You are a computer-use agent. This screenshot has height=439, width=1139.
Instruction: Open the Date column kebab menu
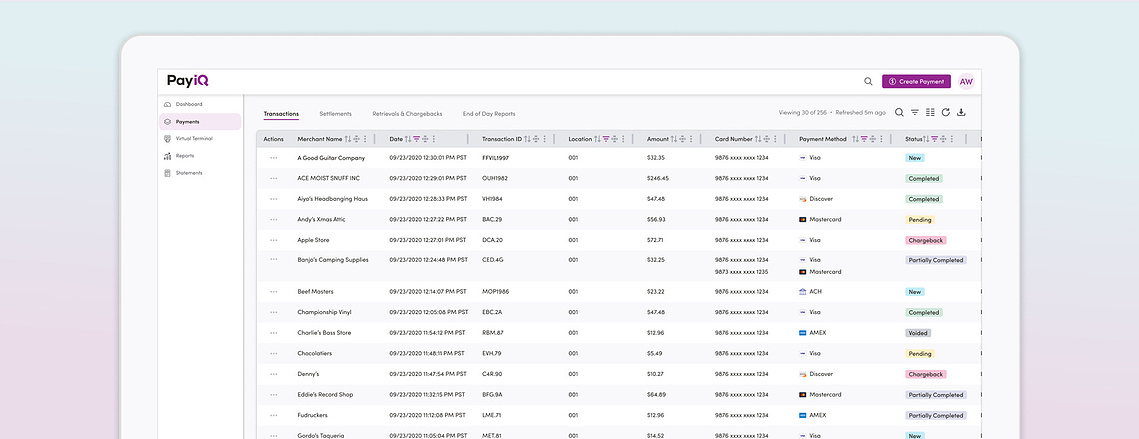click(x=434, y=139)
